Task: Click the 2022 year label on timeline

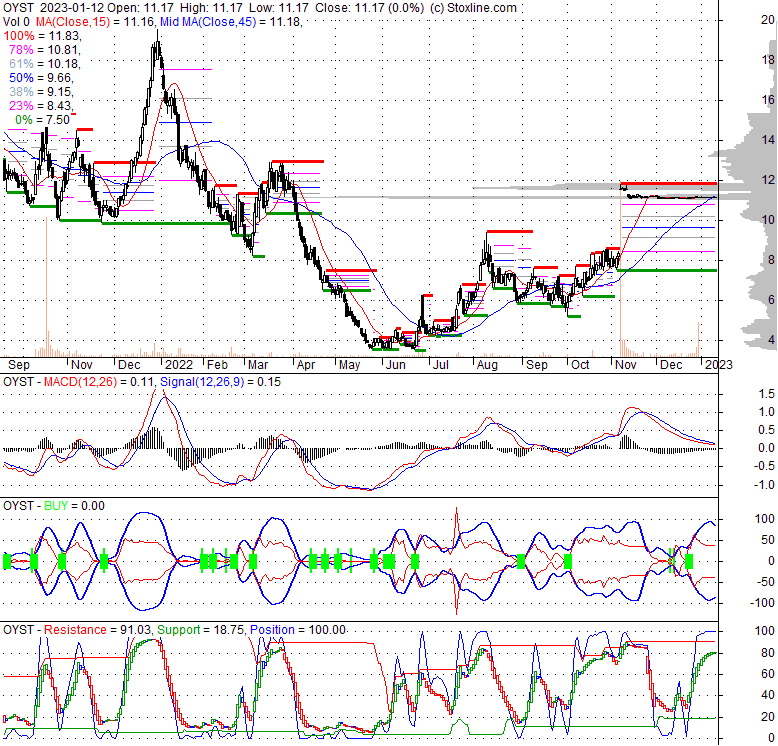Action: pyautogui.click(x=179, y=365)
